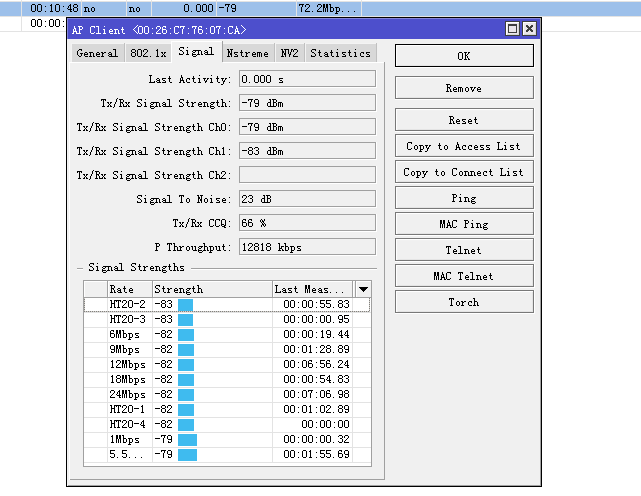Click the OK button
This screenshot has height=496, width=641.
(x=464, y=56)
